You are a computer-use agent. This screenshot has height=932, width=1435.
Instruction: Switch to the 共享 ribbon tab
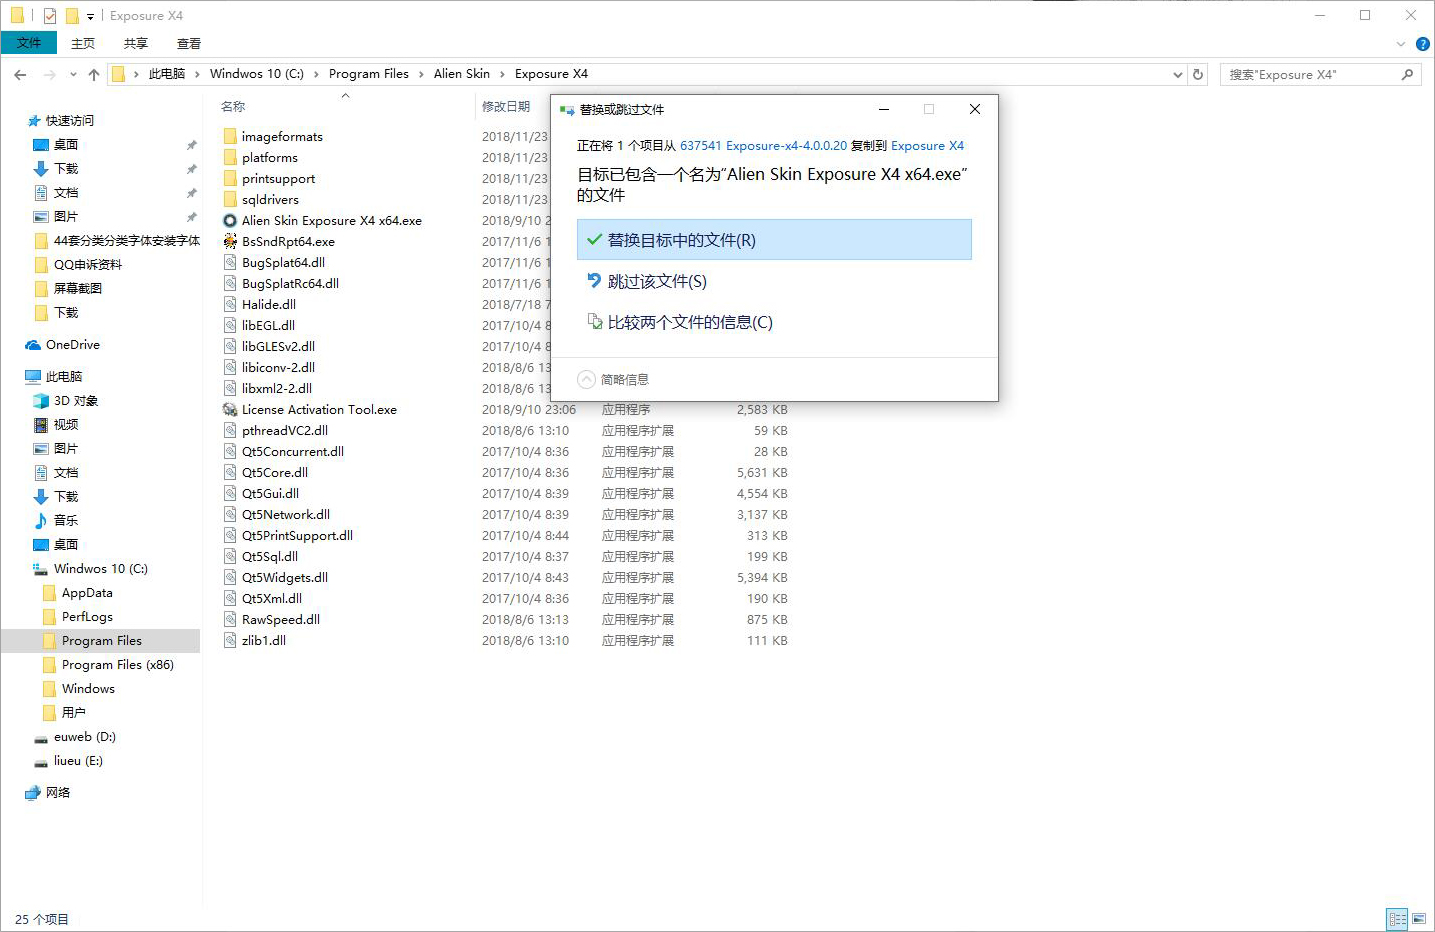tap(136, 43)
